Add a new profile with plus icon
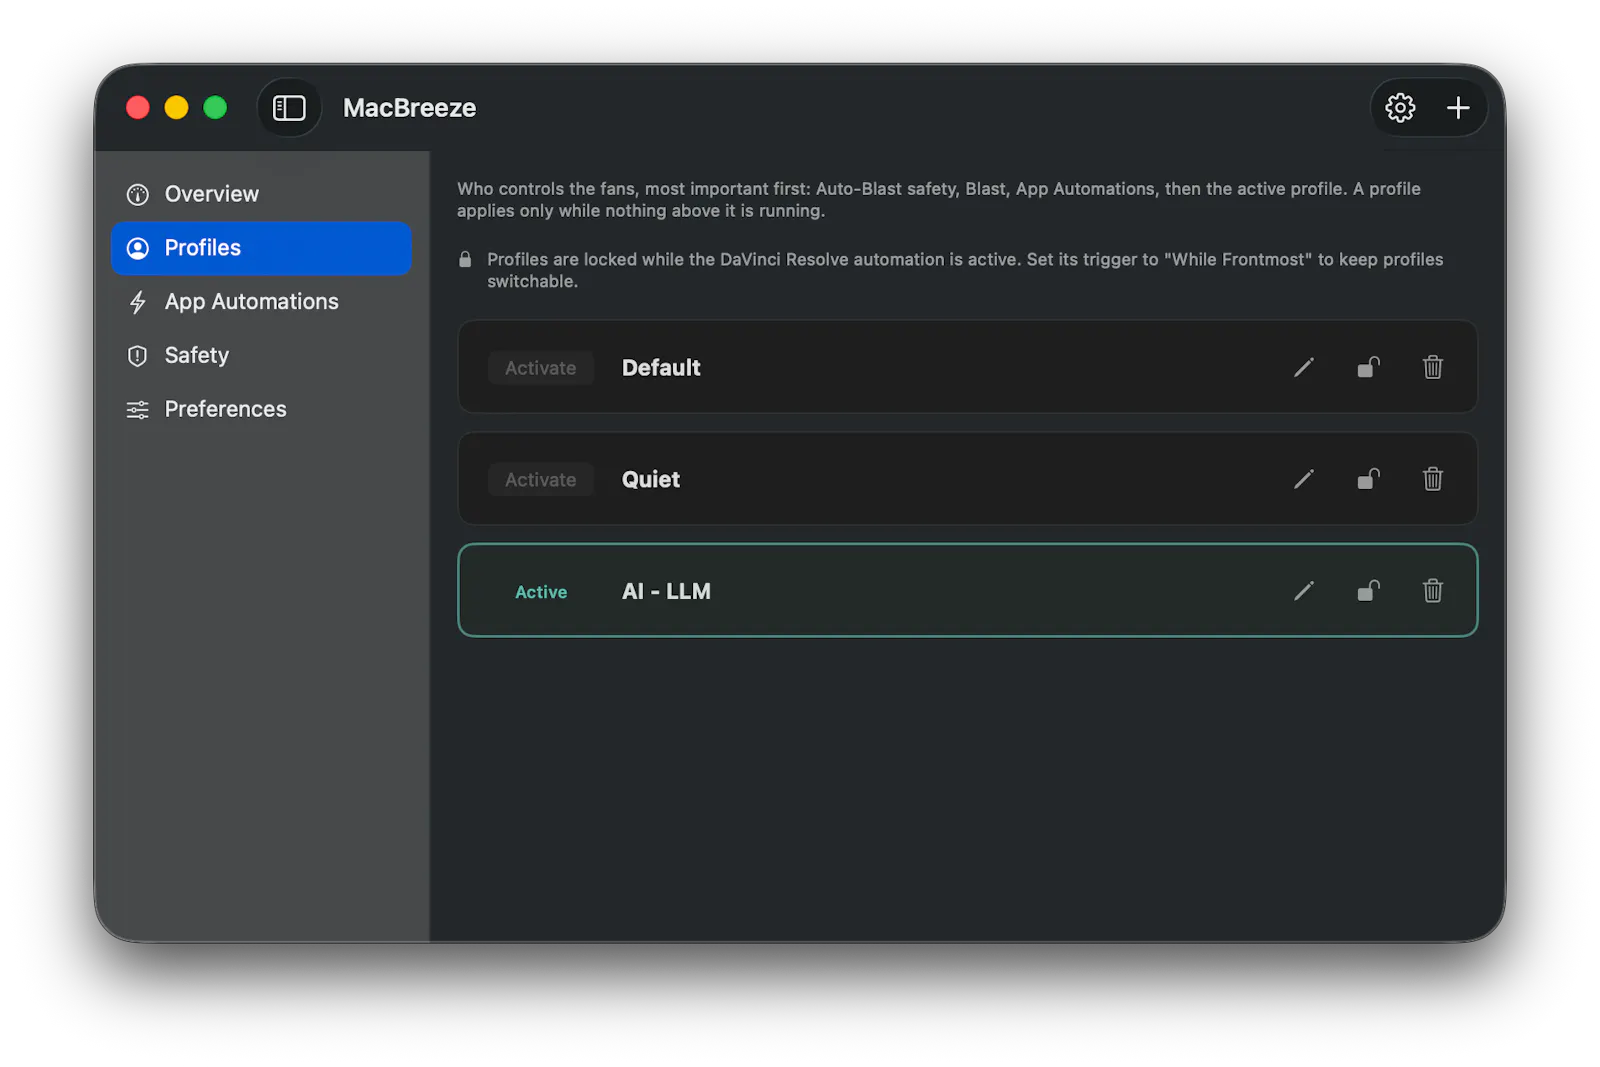This screenshot has width=1600, height=1067. click(1458, 108)
